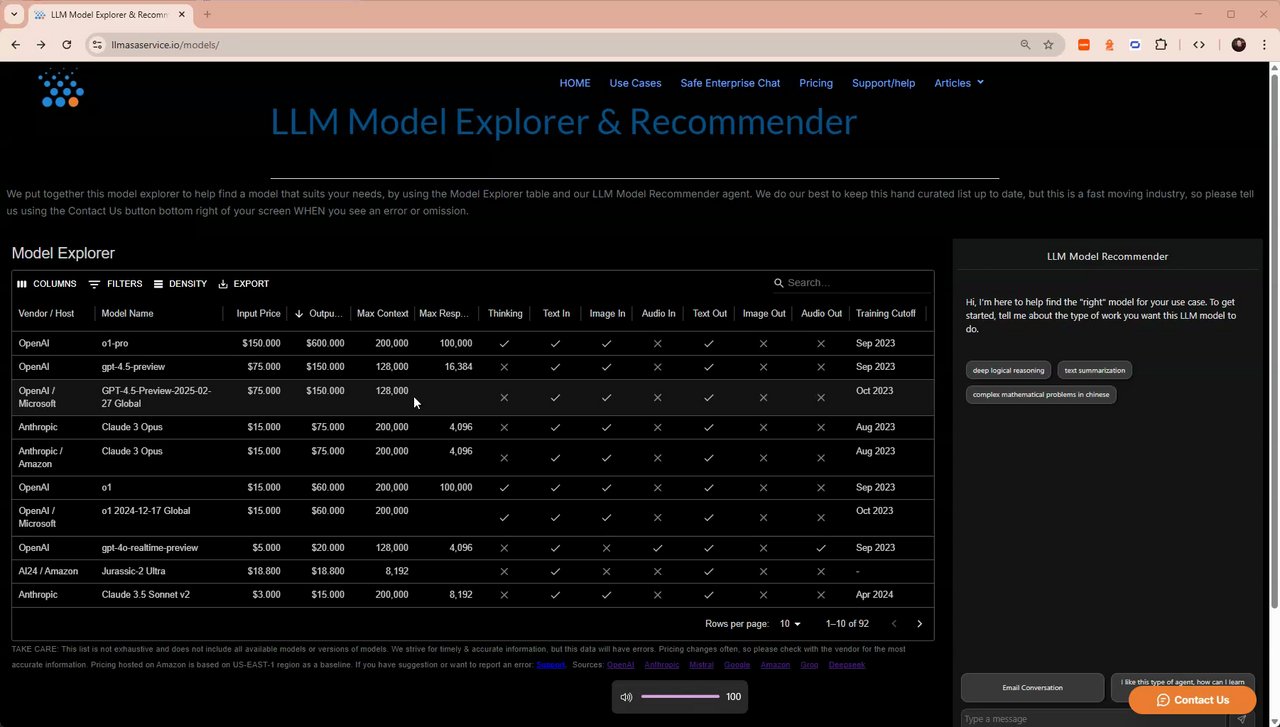Open the tab search dropdown arrow
Image resolution: width=1280 pixels, height=727 pixels.
click(x=14, y=14)
